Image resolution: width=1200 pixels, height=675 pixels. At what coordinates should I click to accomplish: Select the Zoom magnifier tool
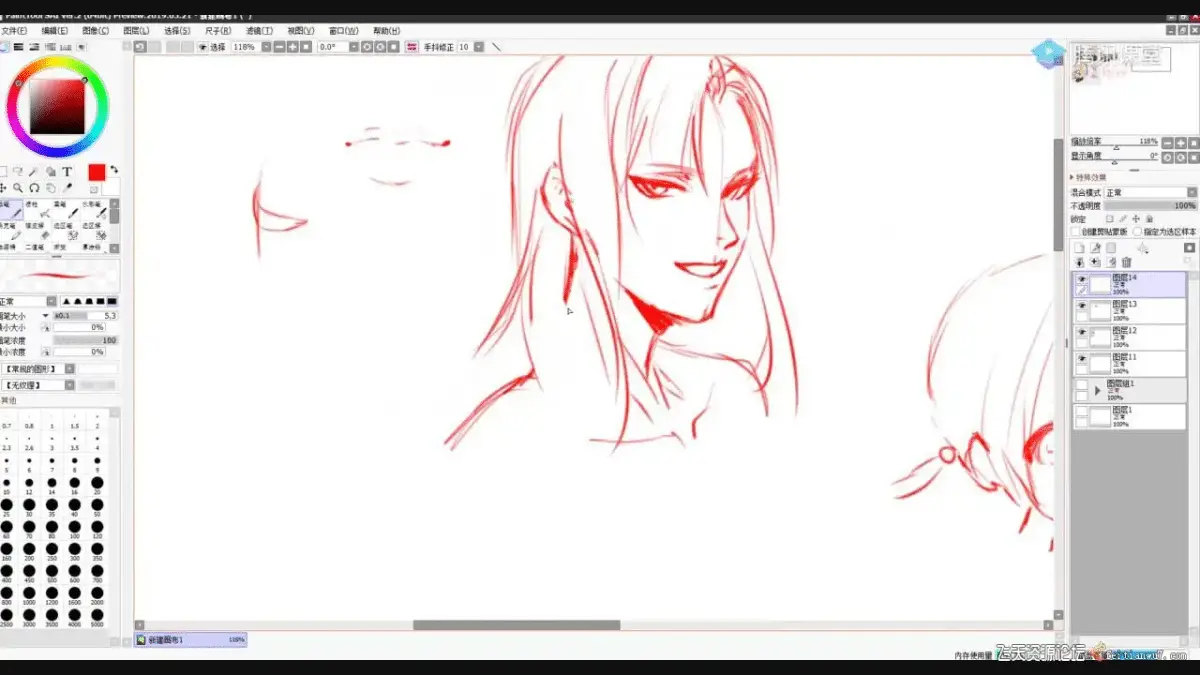point(18,188)
